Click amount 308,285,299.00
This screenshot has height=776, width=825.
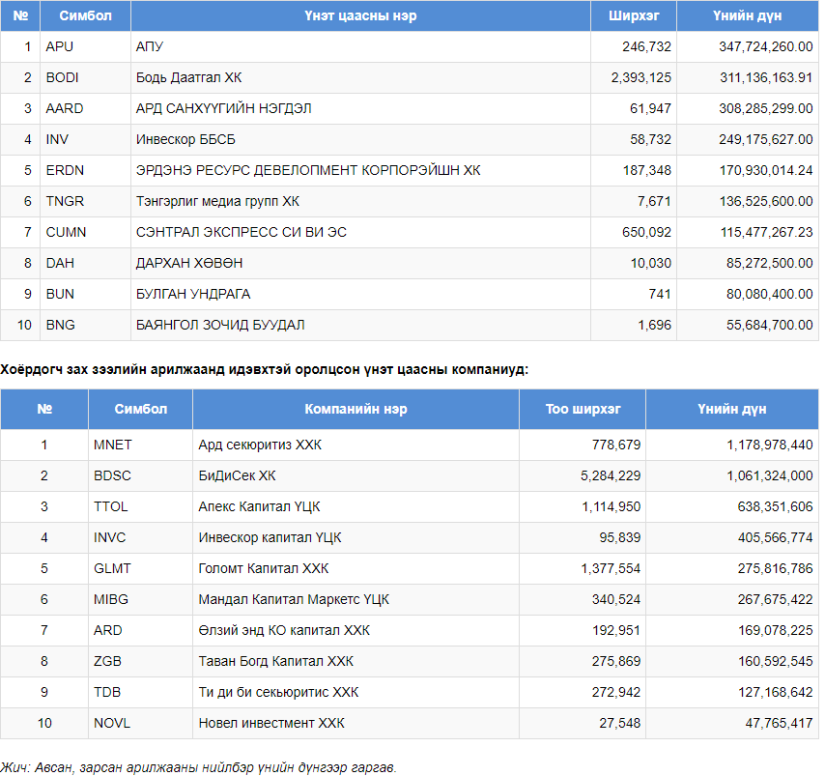click(766, 108)
